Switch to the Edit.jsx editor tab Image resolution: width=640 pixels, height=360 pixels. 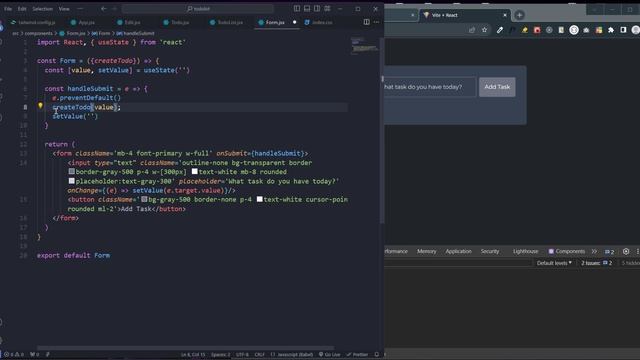pyautogui.click(x=129, y=22)
